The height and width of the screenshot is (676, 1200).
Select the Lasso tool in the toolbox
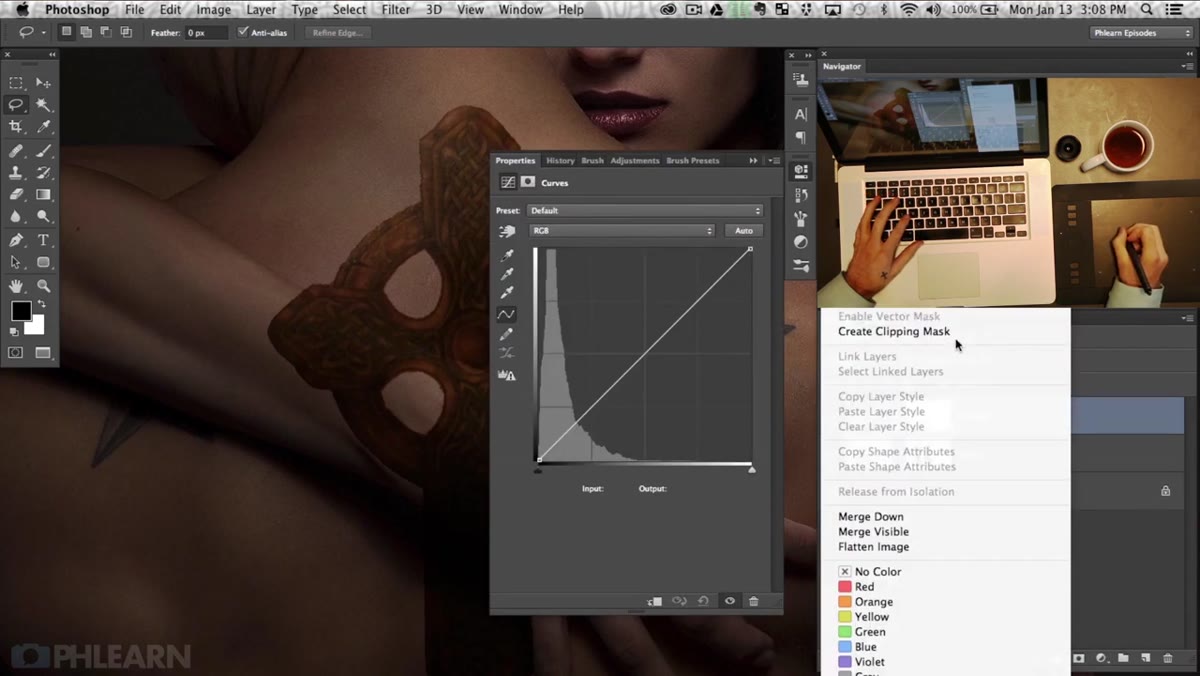pos(16,104)
